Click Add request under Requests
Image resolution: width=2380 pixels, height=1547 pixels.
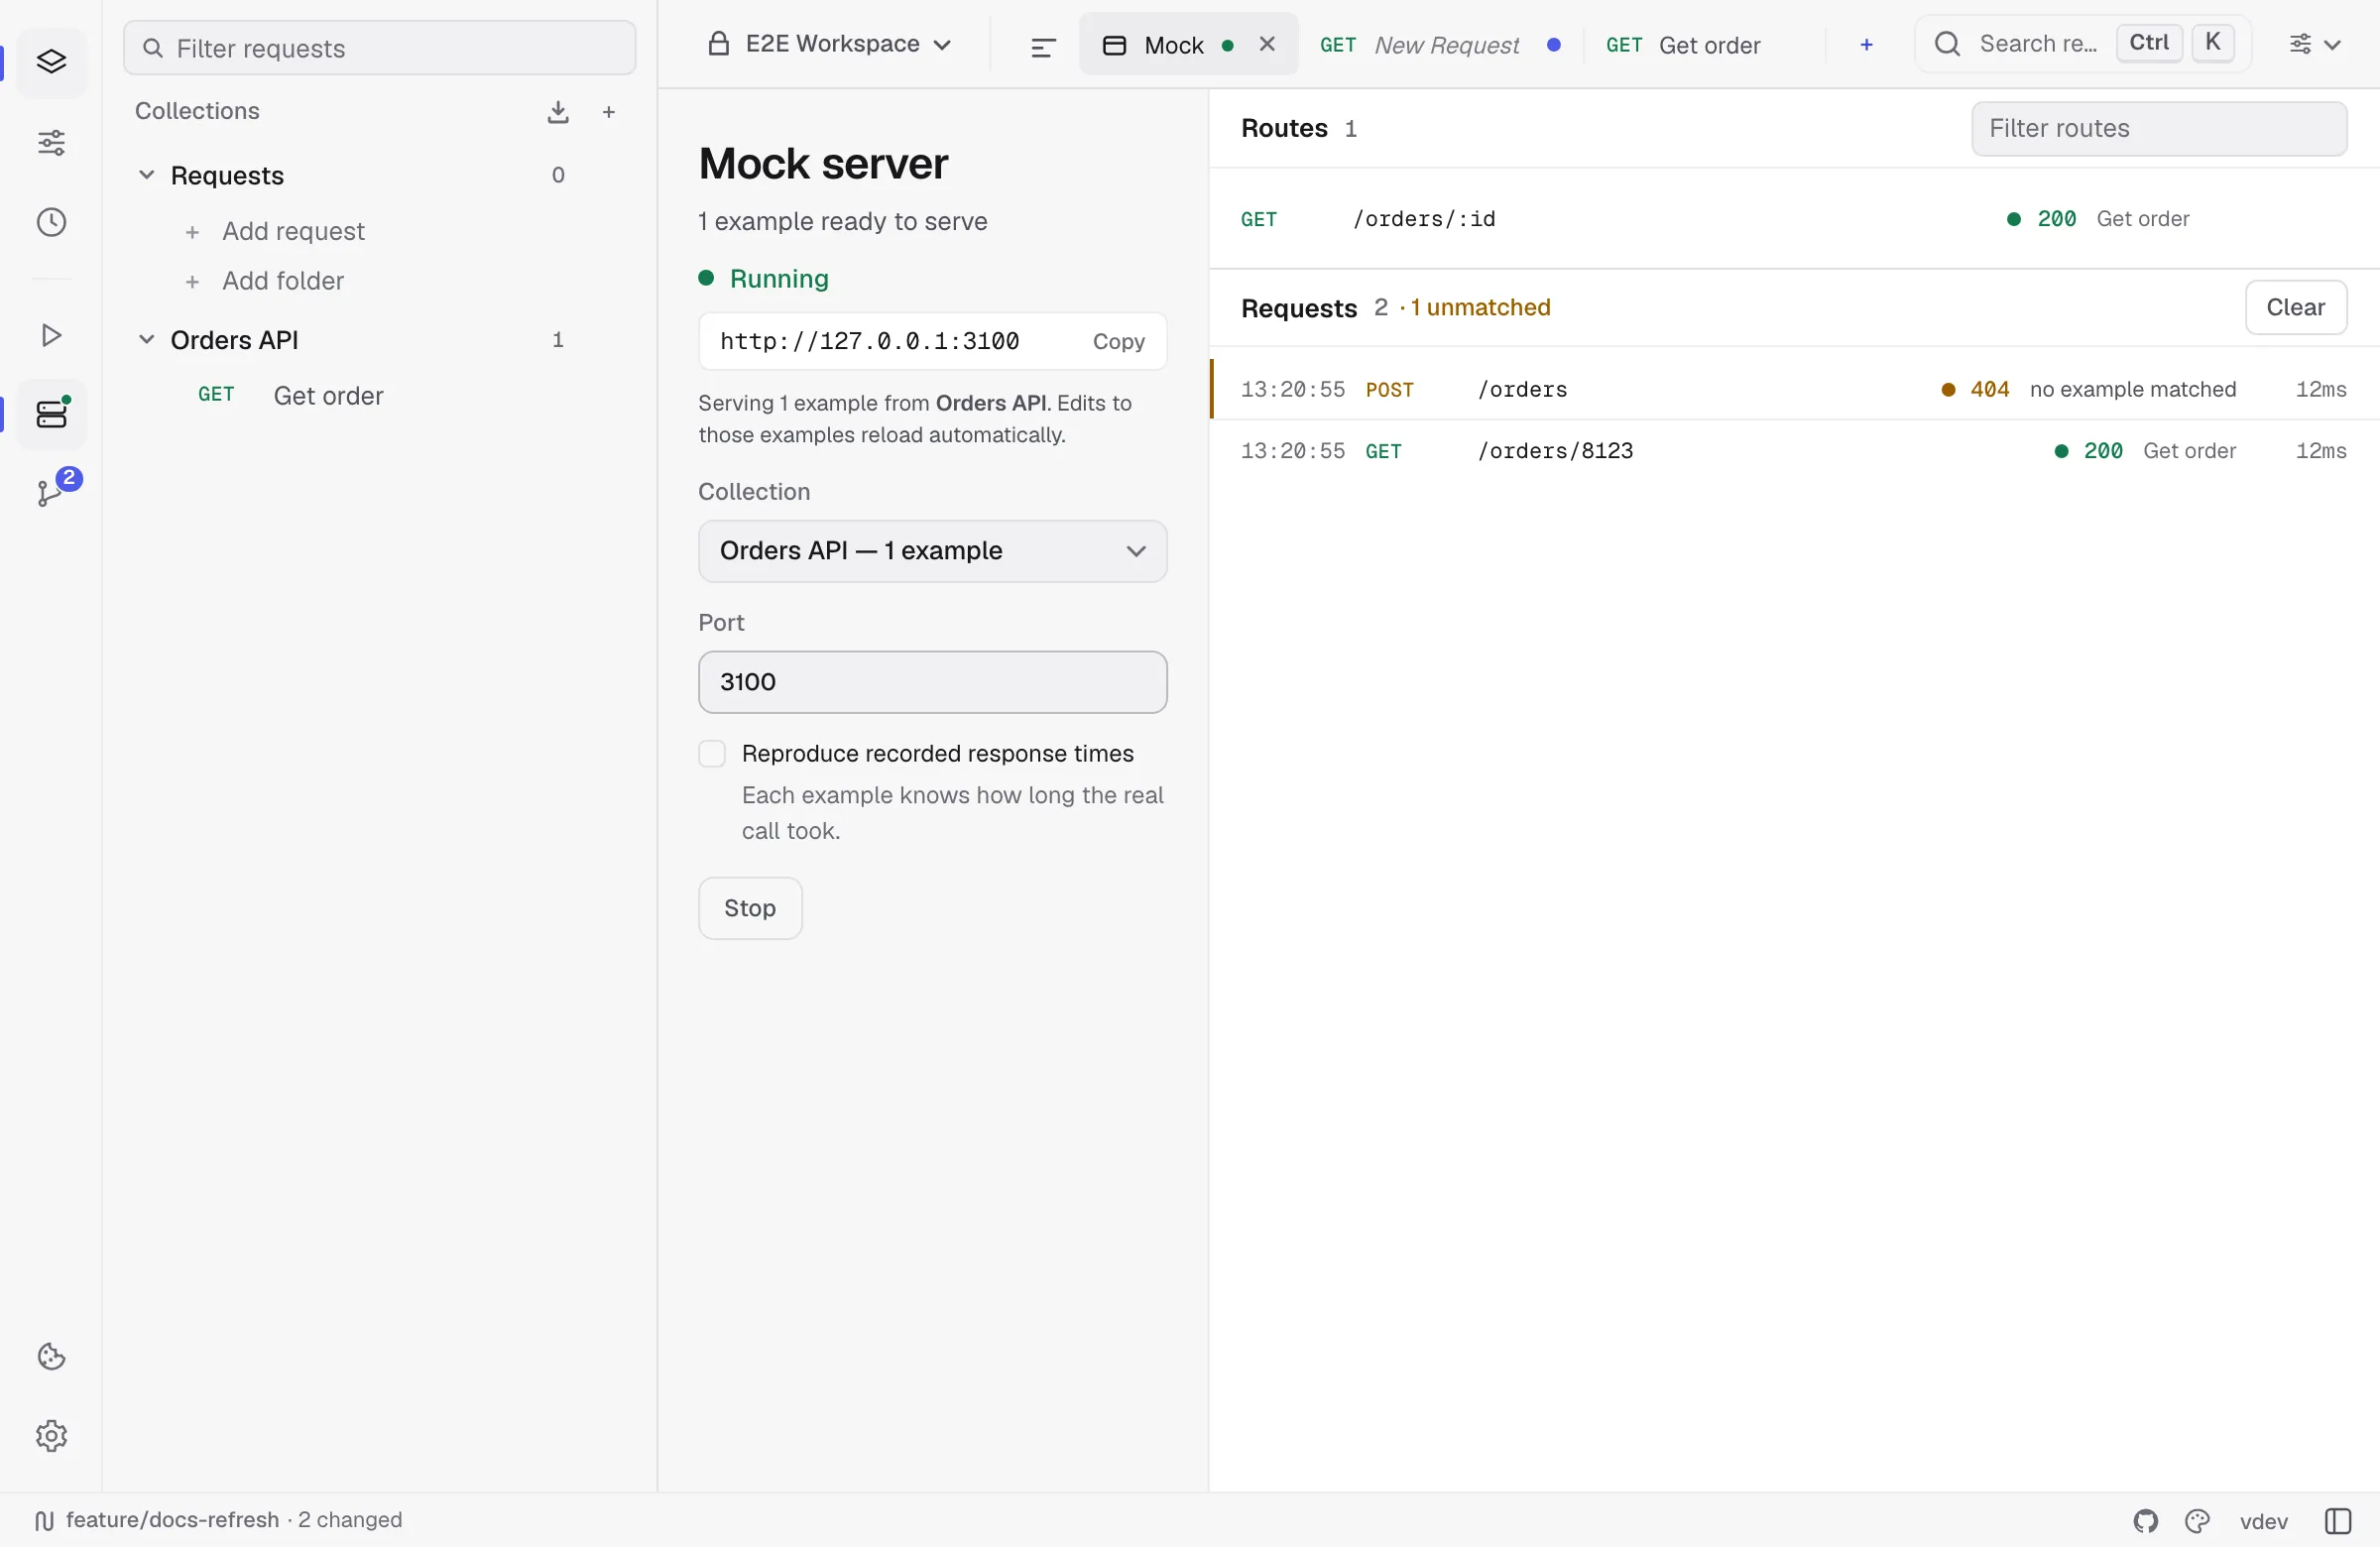[293, 231]
